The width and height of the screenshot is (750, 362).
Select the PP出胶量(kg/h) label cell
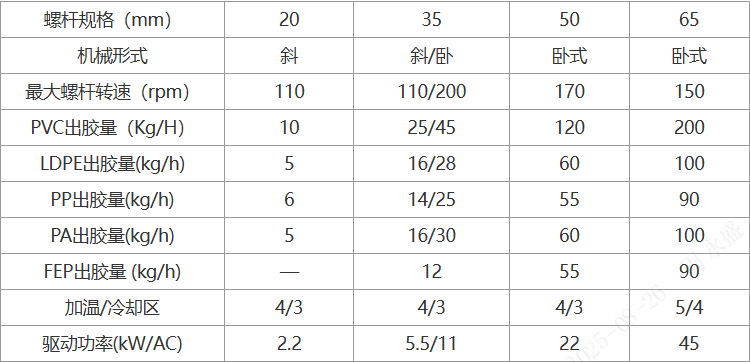[x=112, y=199]
